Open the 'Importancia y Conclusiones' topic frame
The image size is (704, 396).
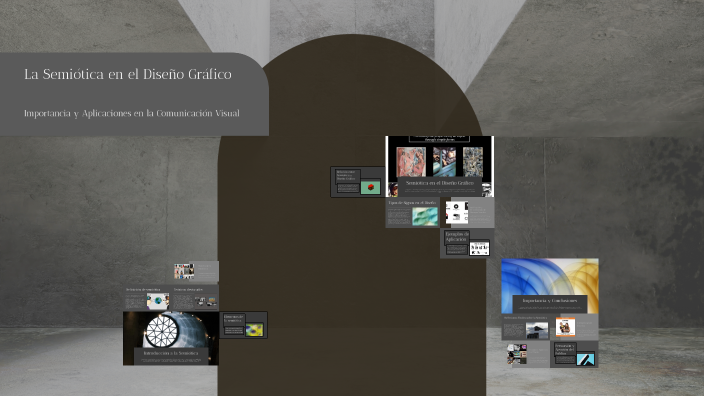[x=550, y=286]
